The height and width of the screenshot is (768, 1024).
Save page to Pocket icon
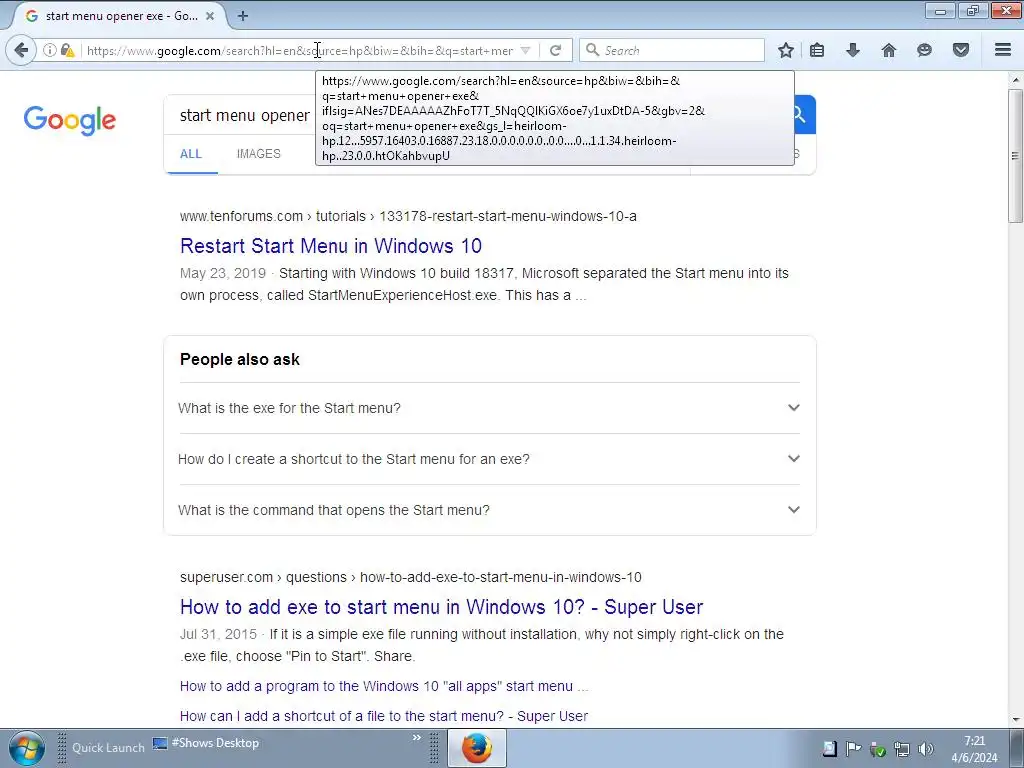[x=961, y=50]
